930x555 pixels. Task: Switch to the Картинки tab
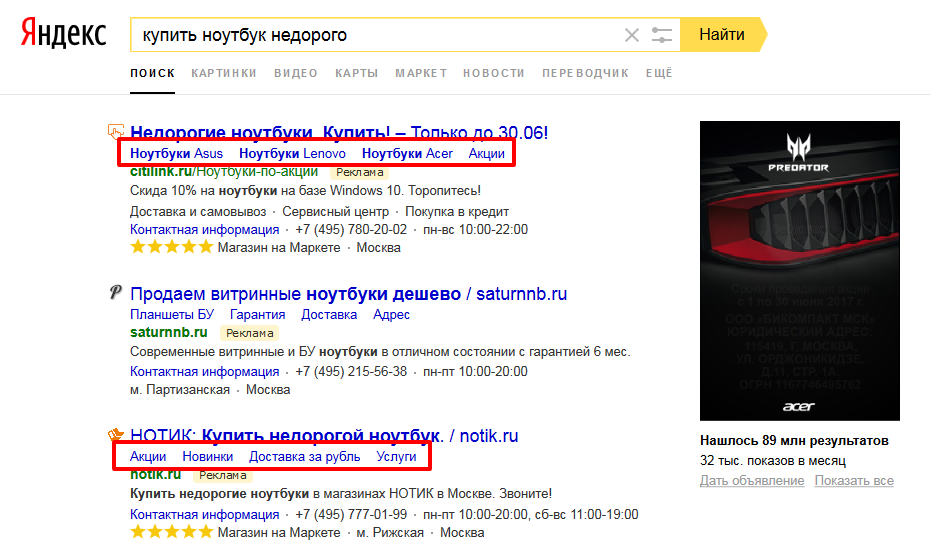point(223,73)
